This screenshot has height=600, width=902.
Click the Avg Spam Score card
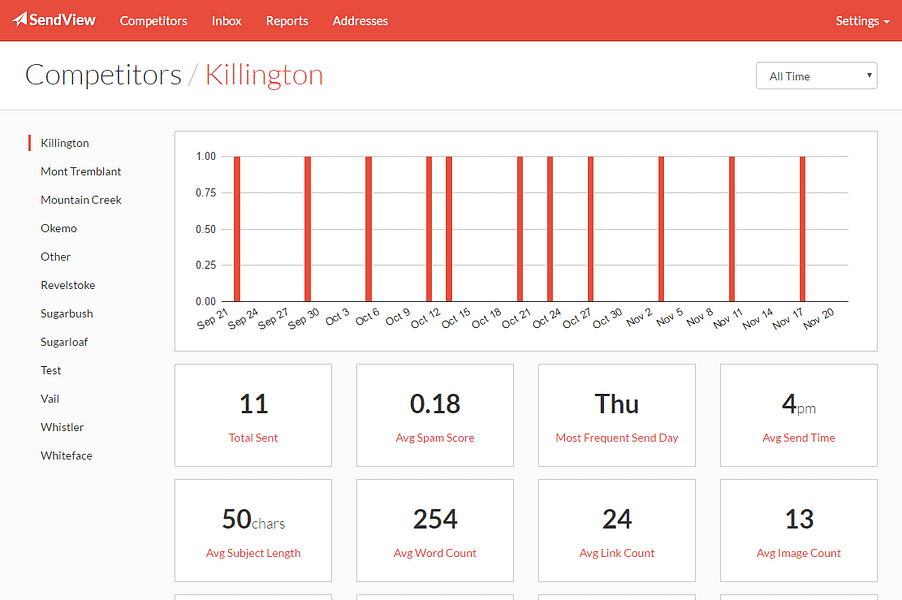435,415
